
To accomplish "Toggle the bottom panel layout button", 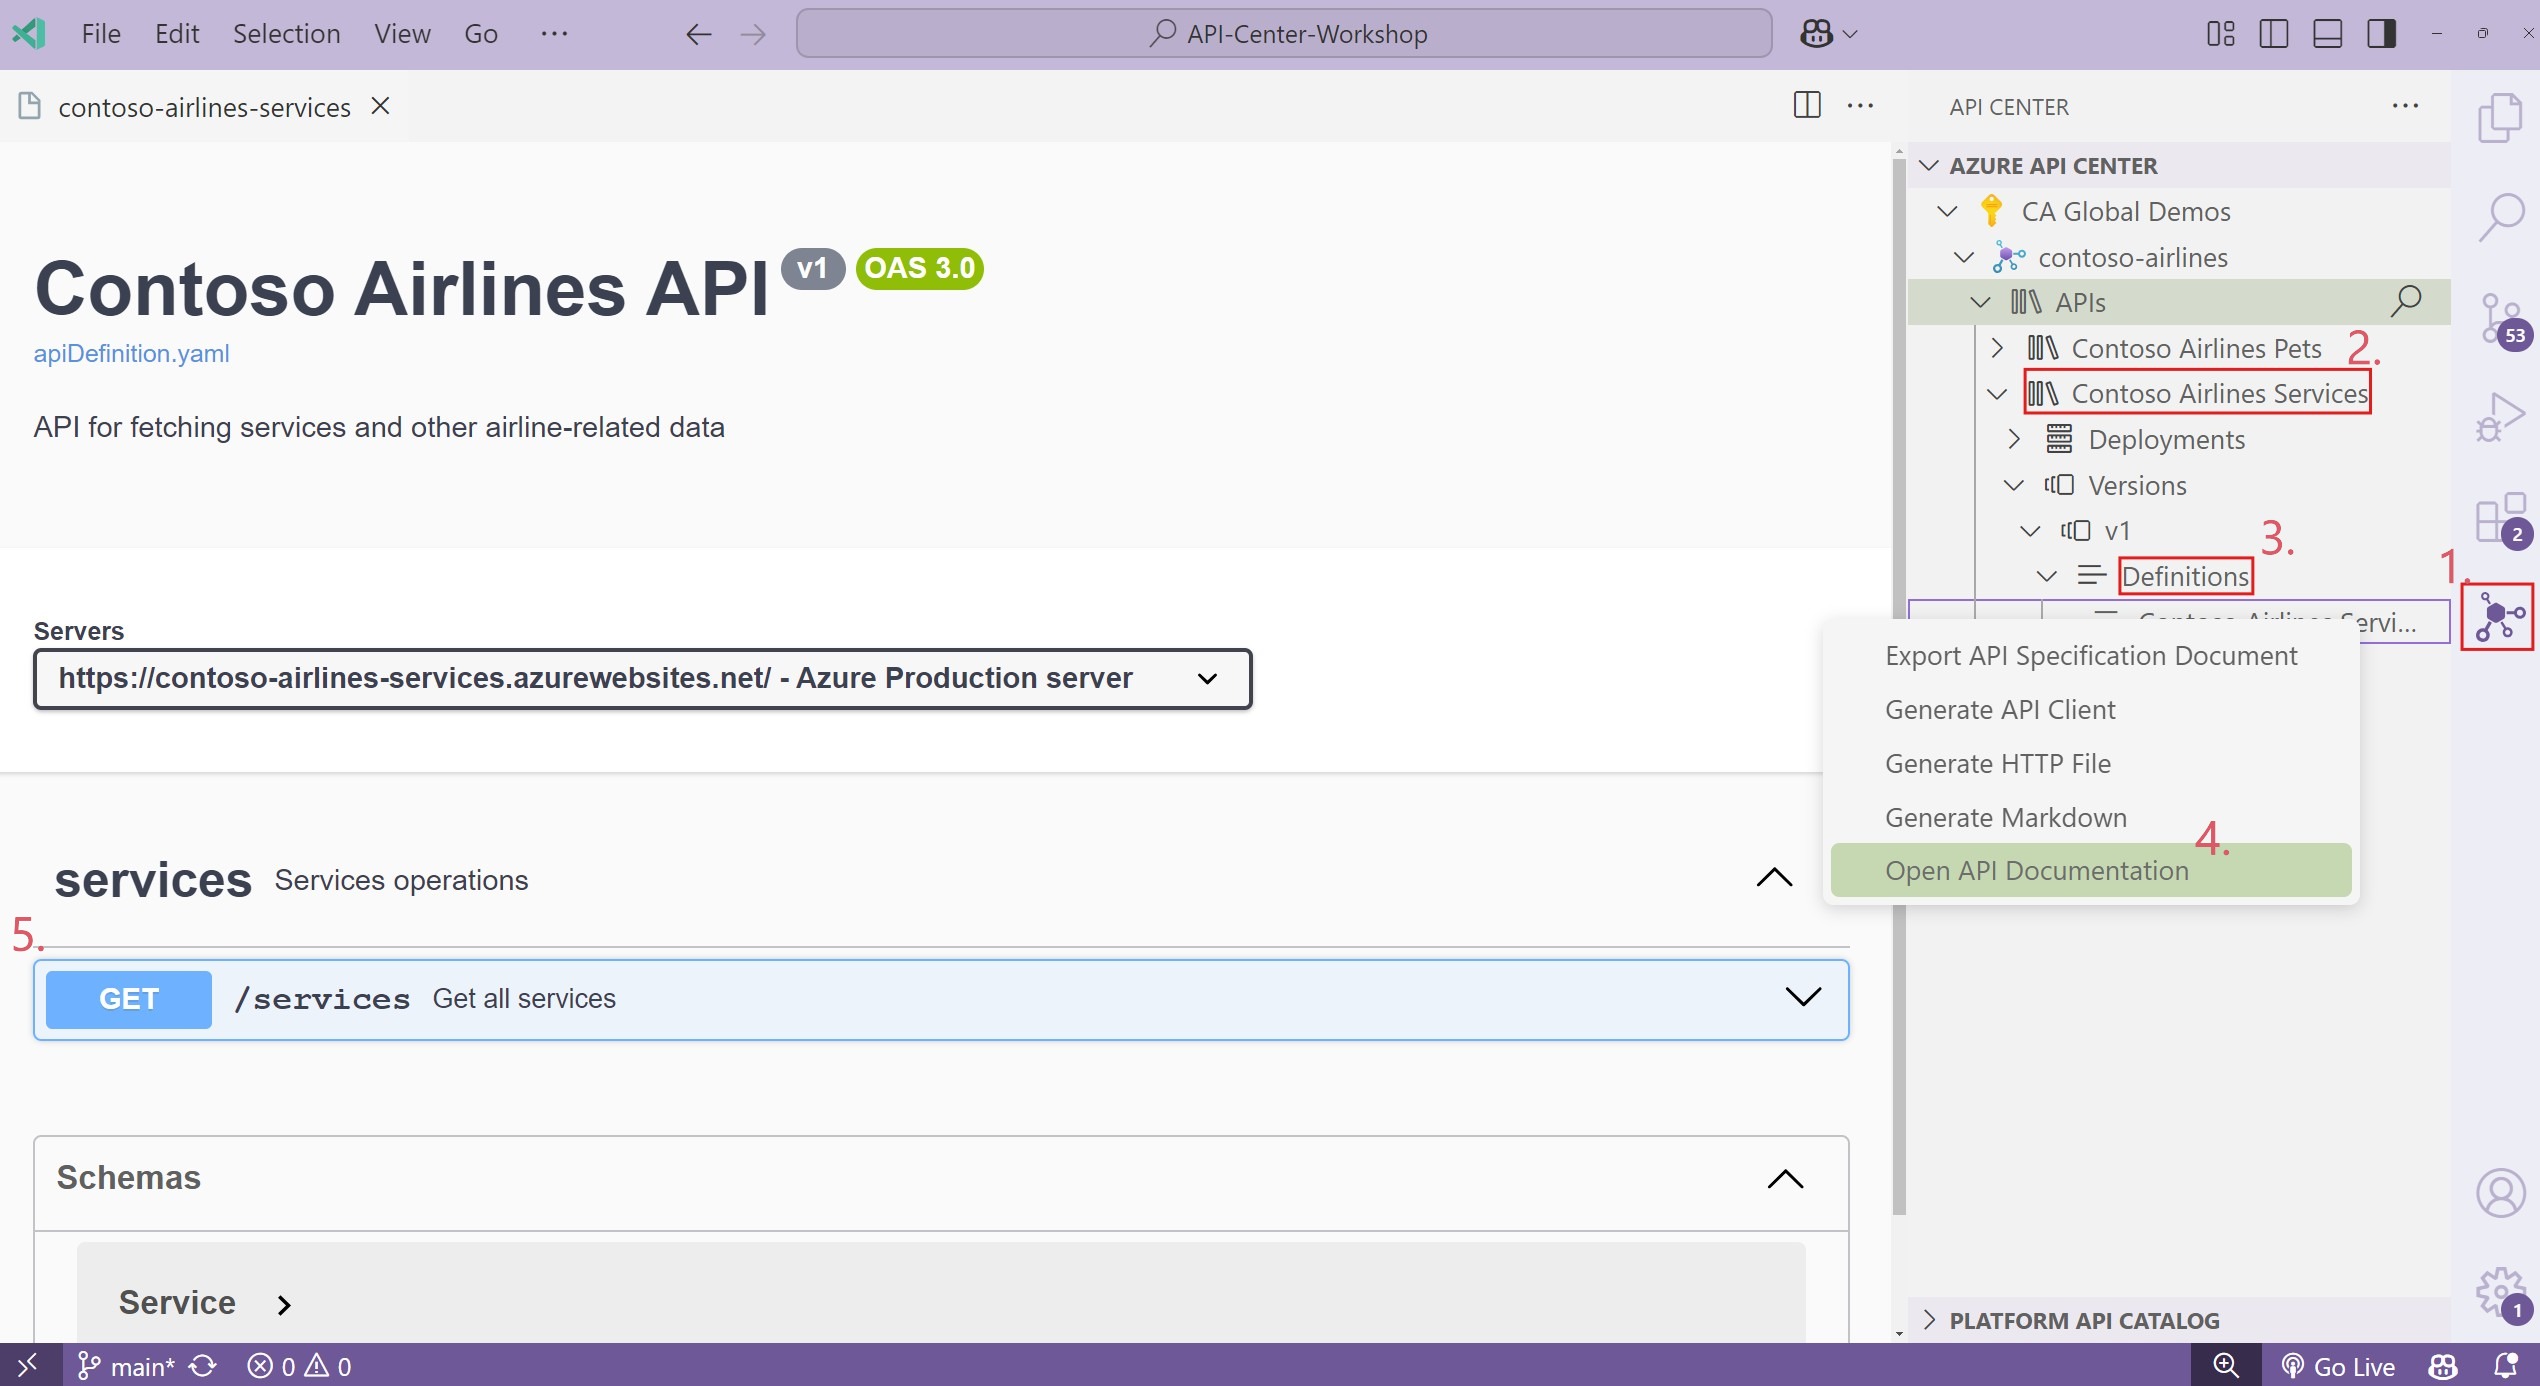I will [x=2327, y=34].
